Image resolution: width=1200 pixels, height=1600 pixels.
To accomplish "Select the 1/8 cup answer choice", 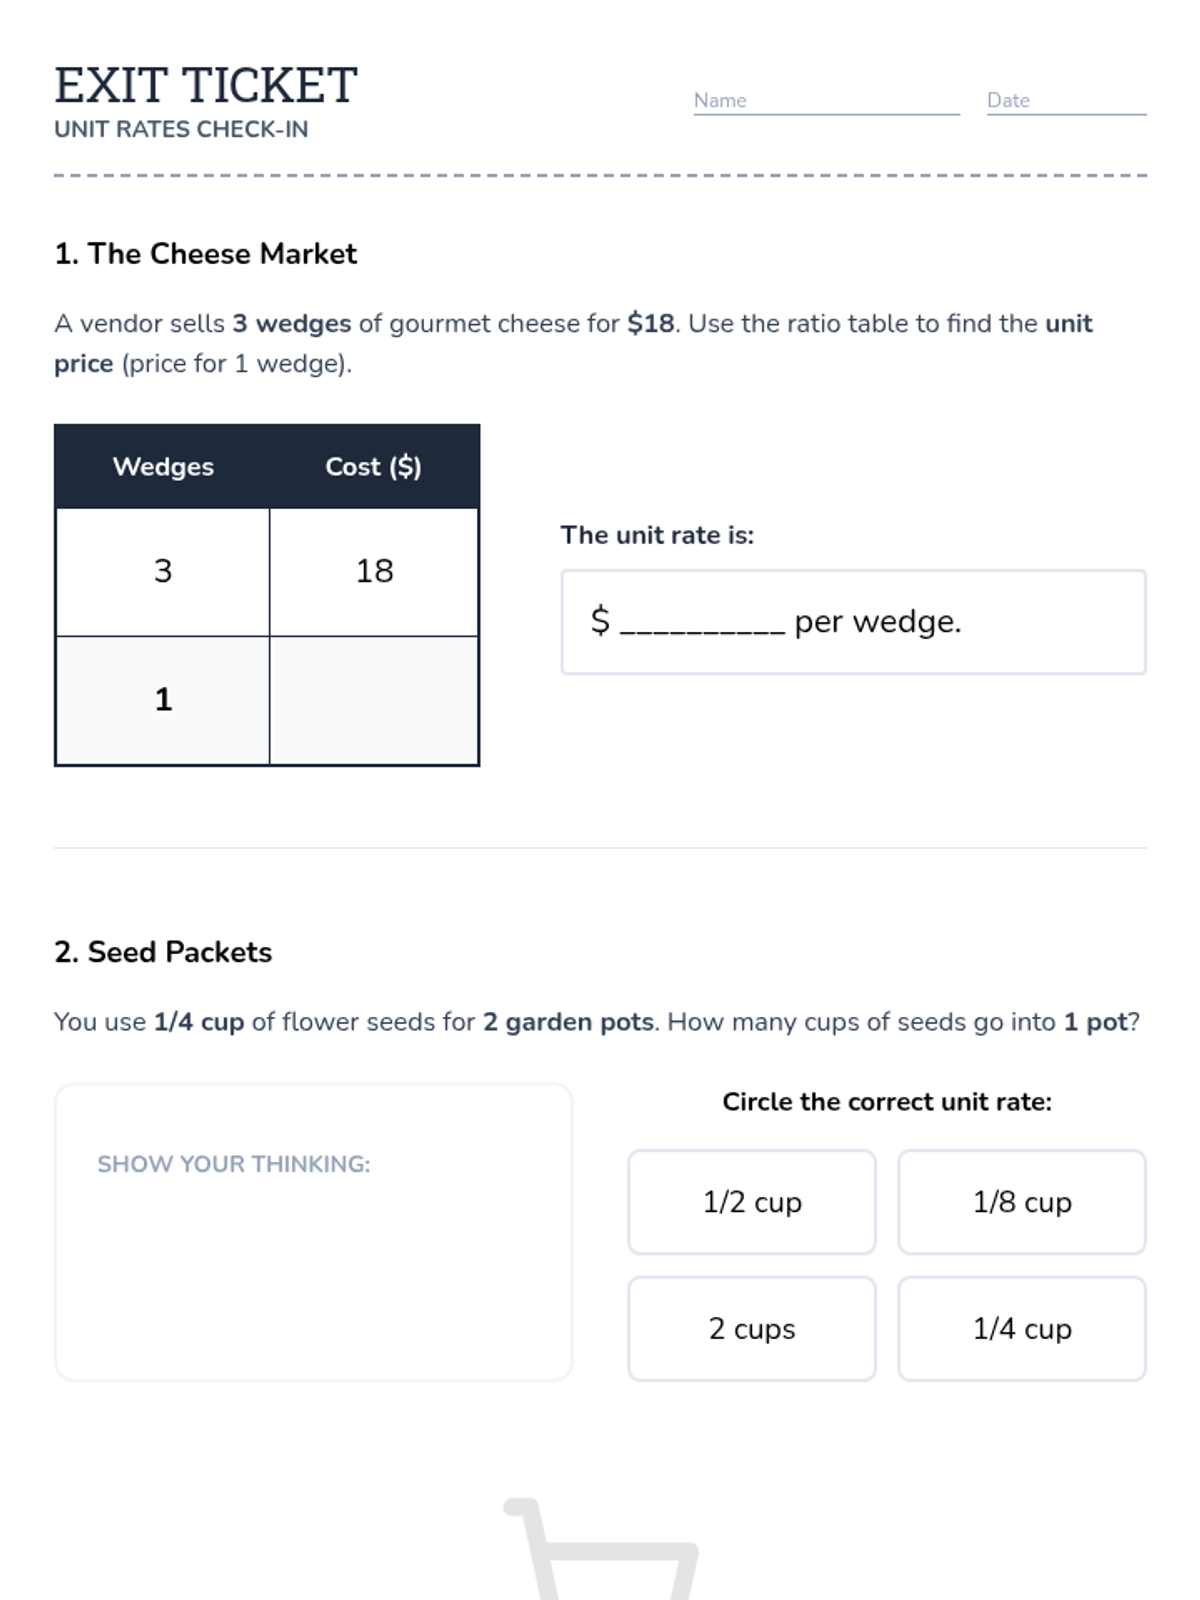I will pos(1021,1202).
